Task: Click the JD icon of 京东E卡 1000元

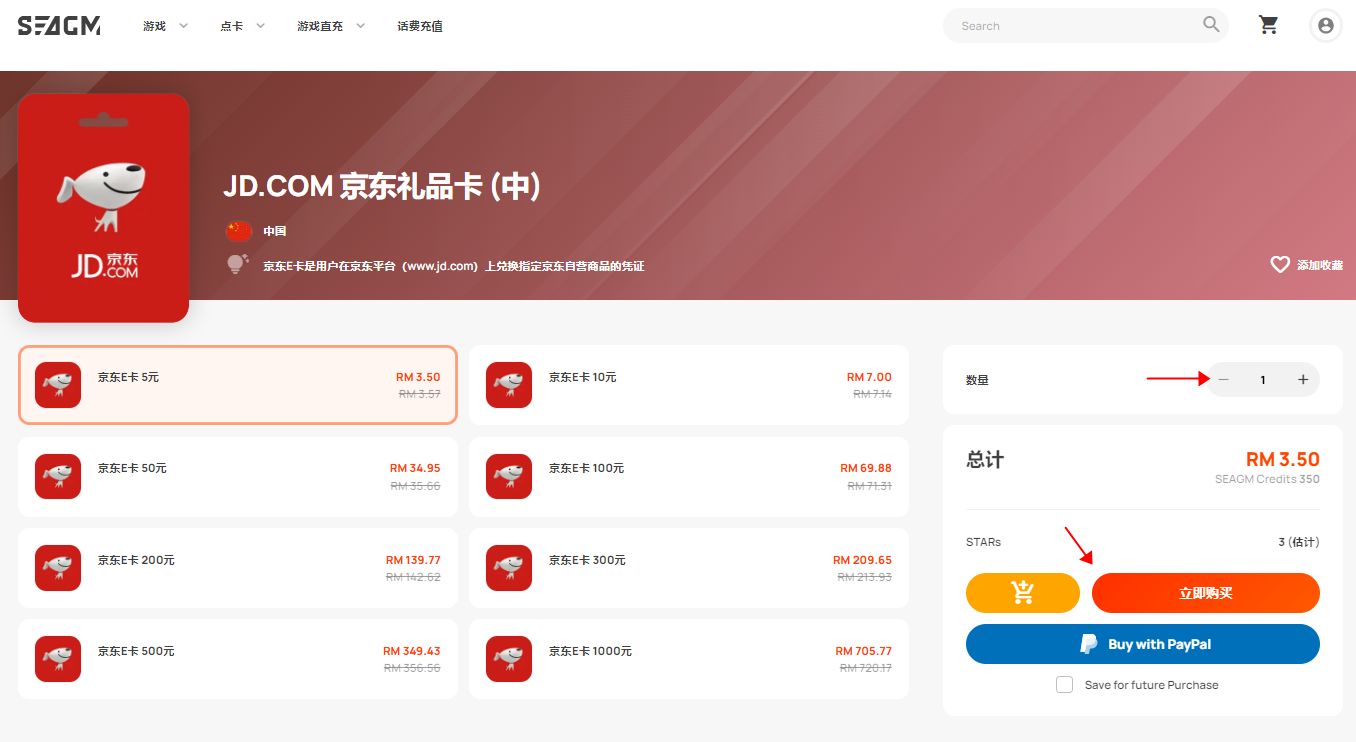Action: [509, 659]
